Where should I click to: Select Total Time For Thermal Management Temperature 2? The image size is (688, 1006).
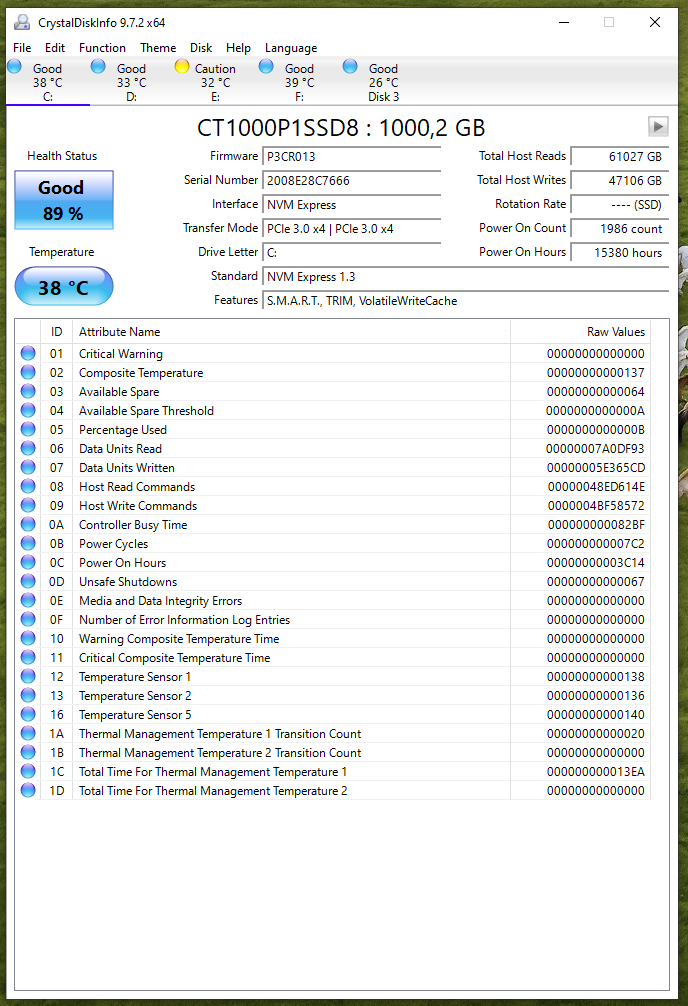tap(332, 790)
